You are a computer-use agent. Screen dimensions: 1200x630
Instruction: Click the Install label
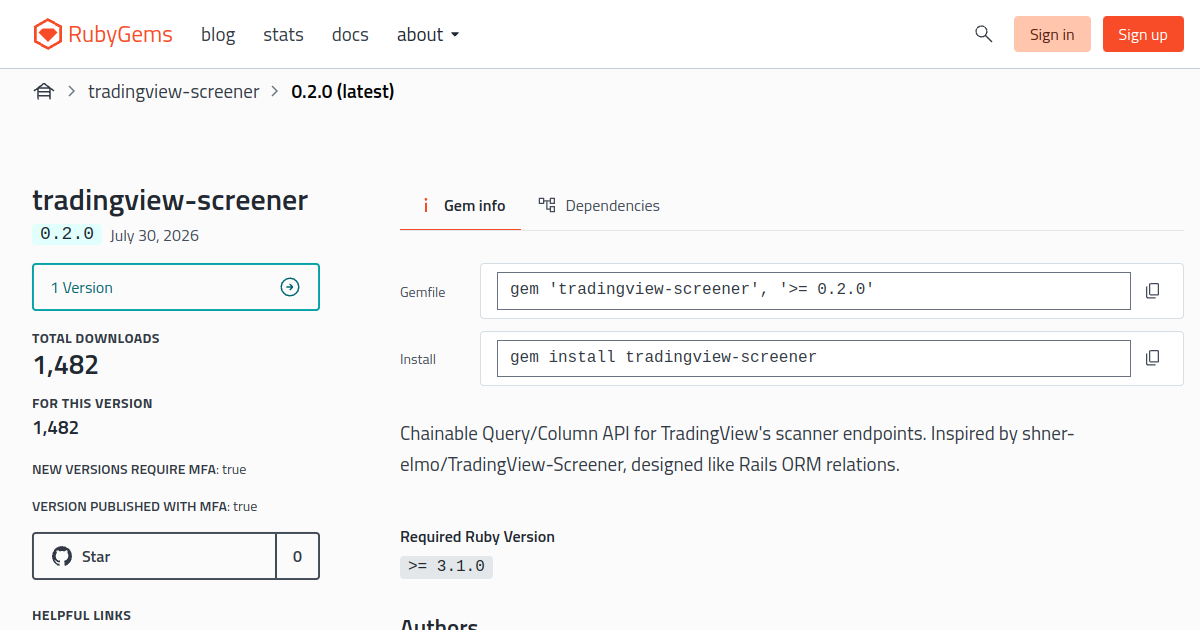(x=418, y=359)
